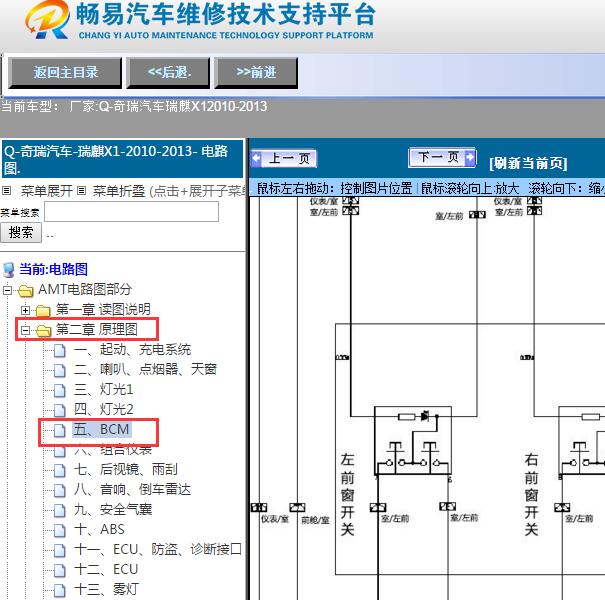The width and height of the screenshot is (605, 600).
Task: Open the 四、灯光2 diagram
Action: [x=103, y=409]
